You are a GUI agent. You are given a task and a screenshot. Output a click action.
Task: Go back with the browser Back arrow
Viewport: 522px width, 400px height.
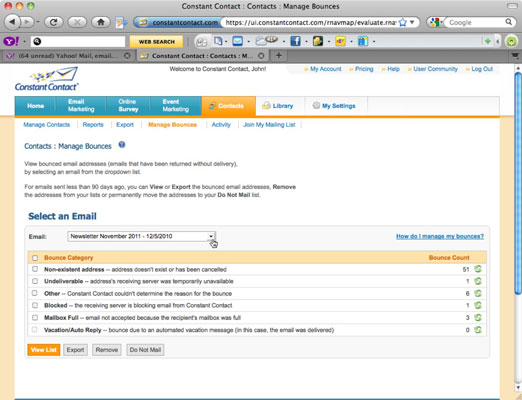[x=12, y=22]
